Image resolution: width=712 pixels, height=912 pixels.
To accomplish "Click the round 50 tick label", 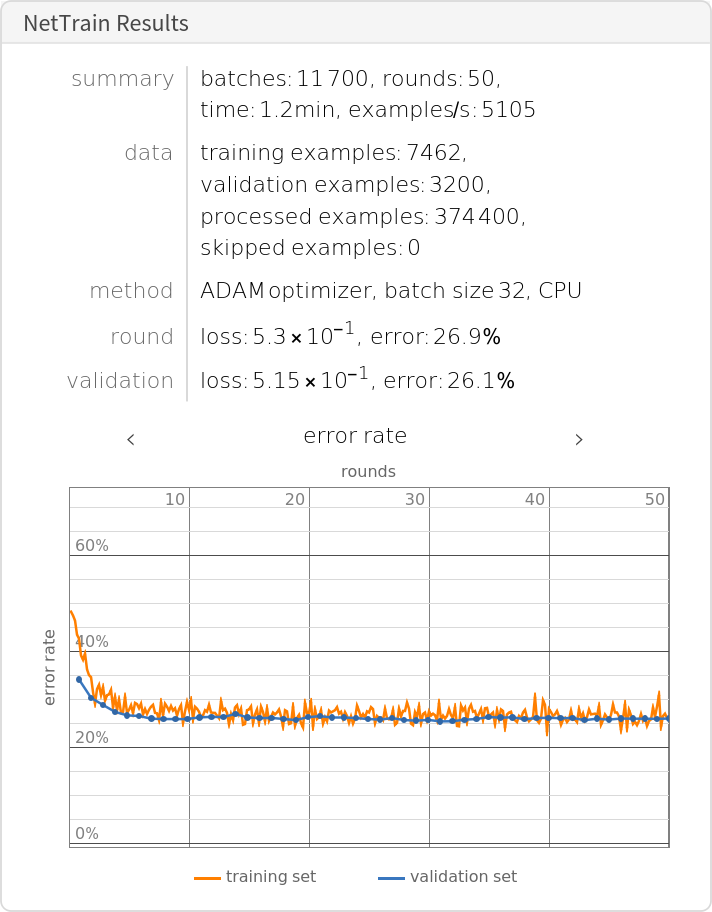I will (655, 499).
